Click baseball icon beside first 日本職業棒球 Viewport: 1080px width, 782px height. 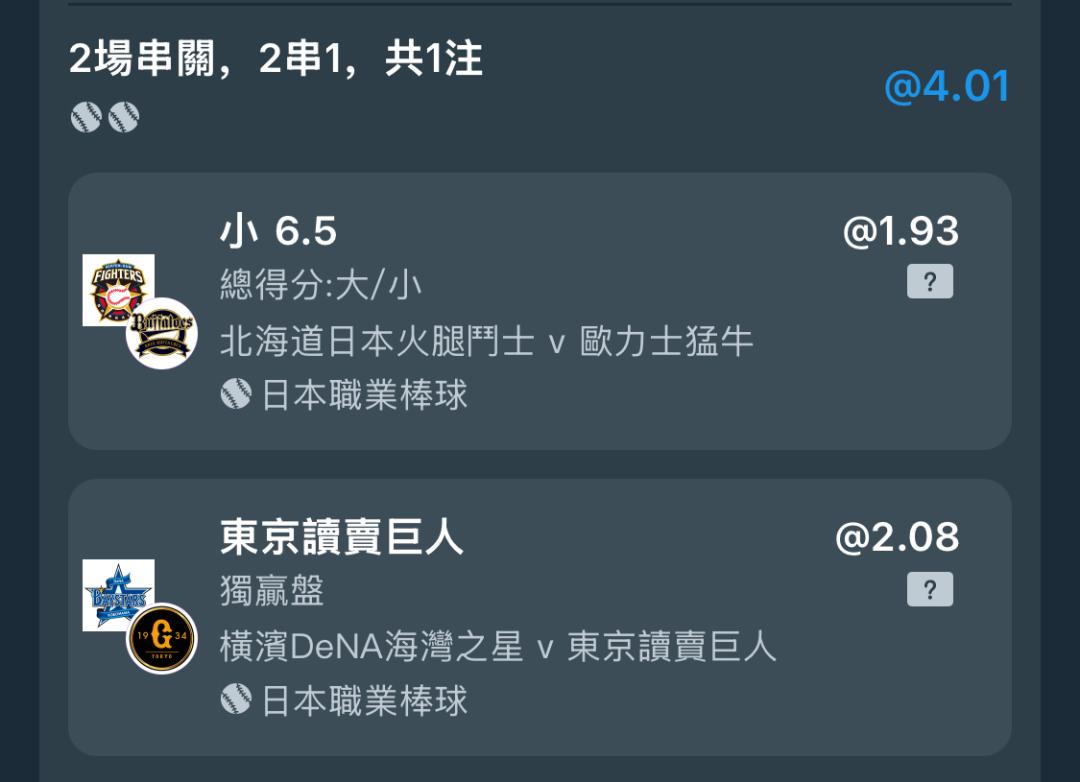236,394
